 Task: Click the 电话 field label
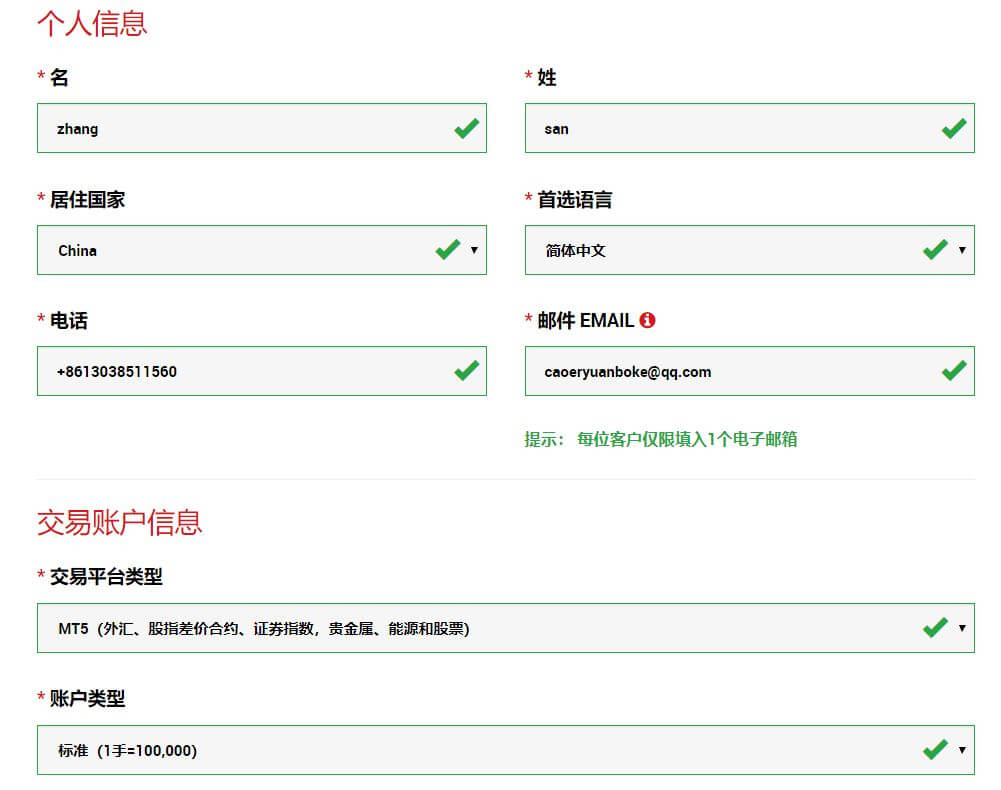click(69, 321)
